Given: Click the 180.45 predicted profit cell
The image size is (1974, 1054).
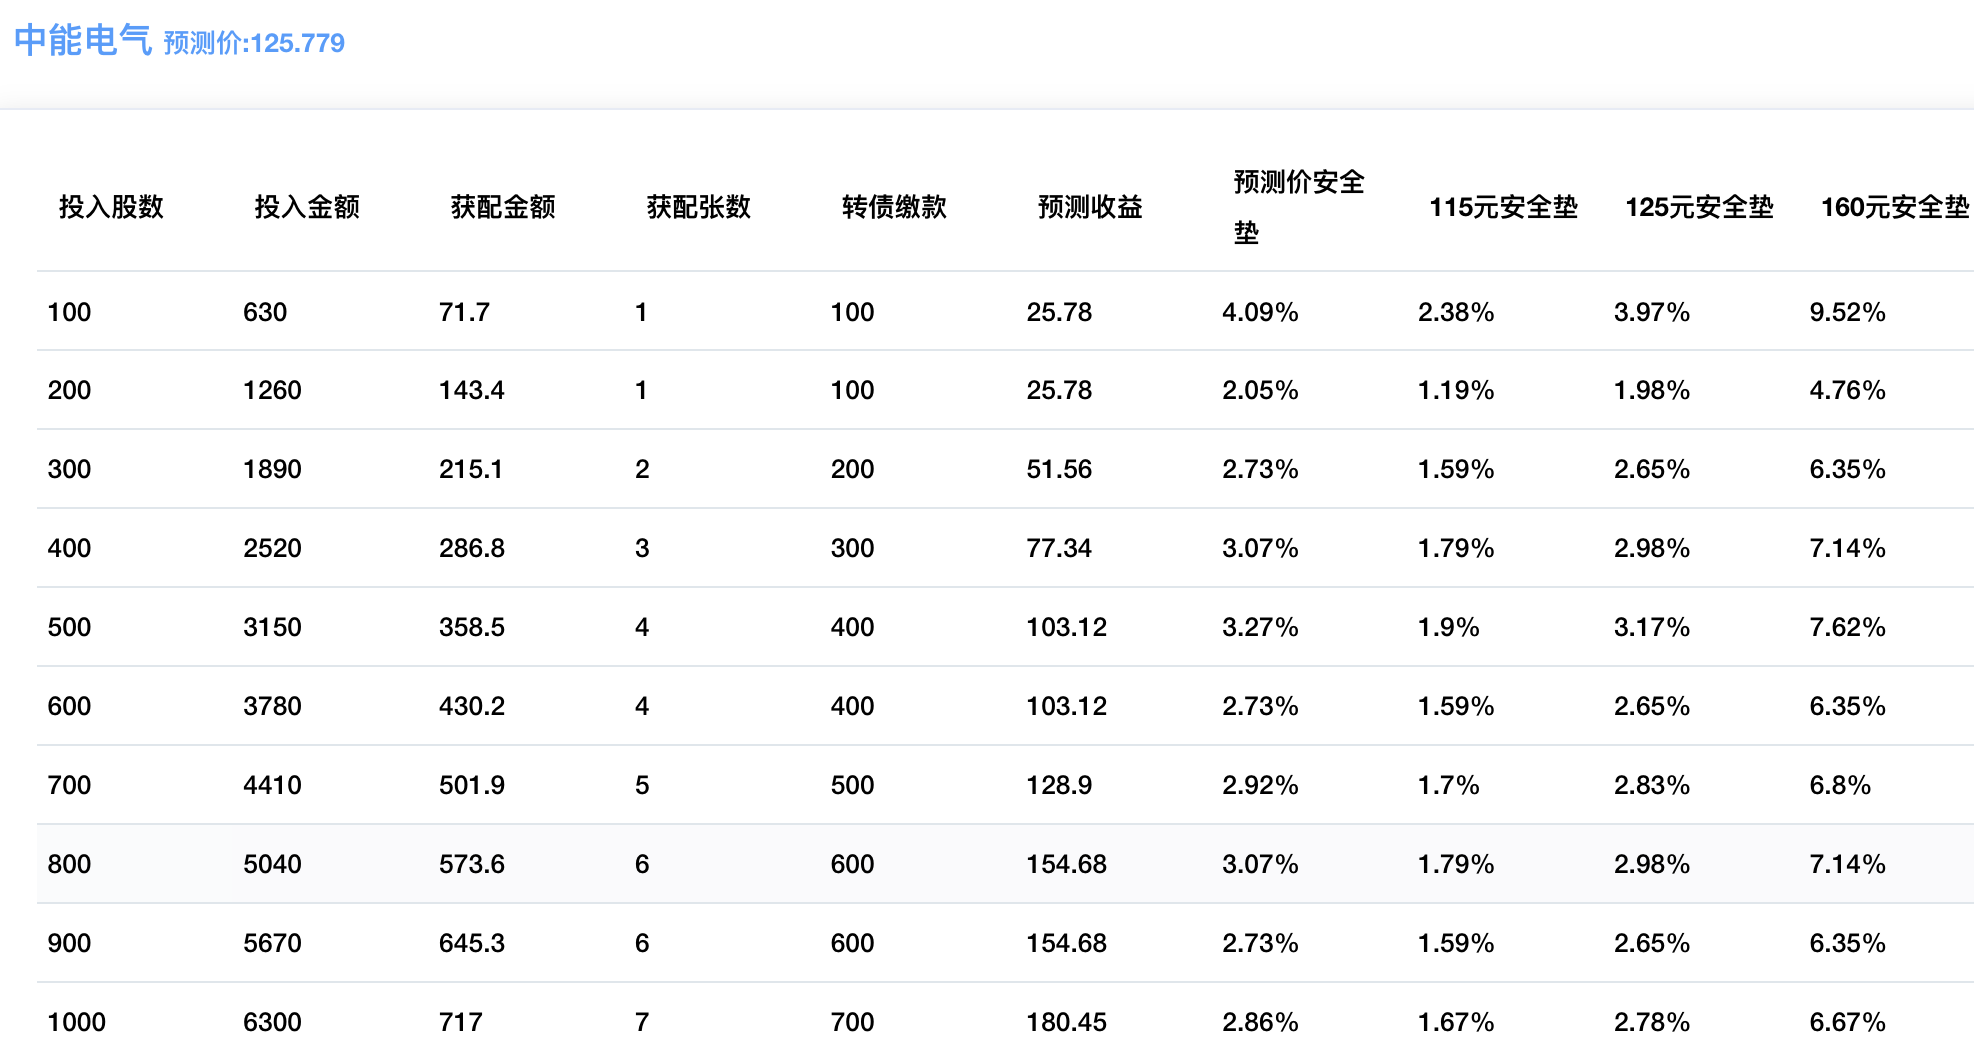Looking at the screenshot, I should click(x=1066, y=1022).
